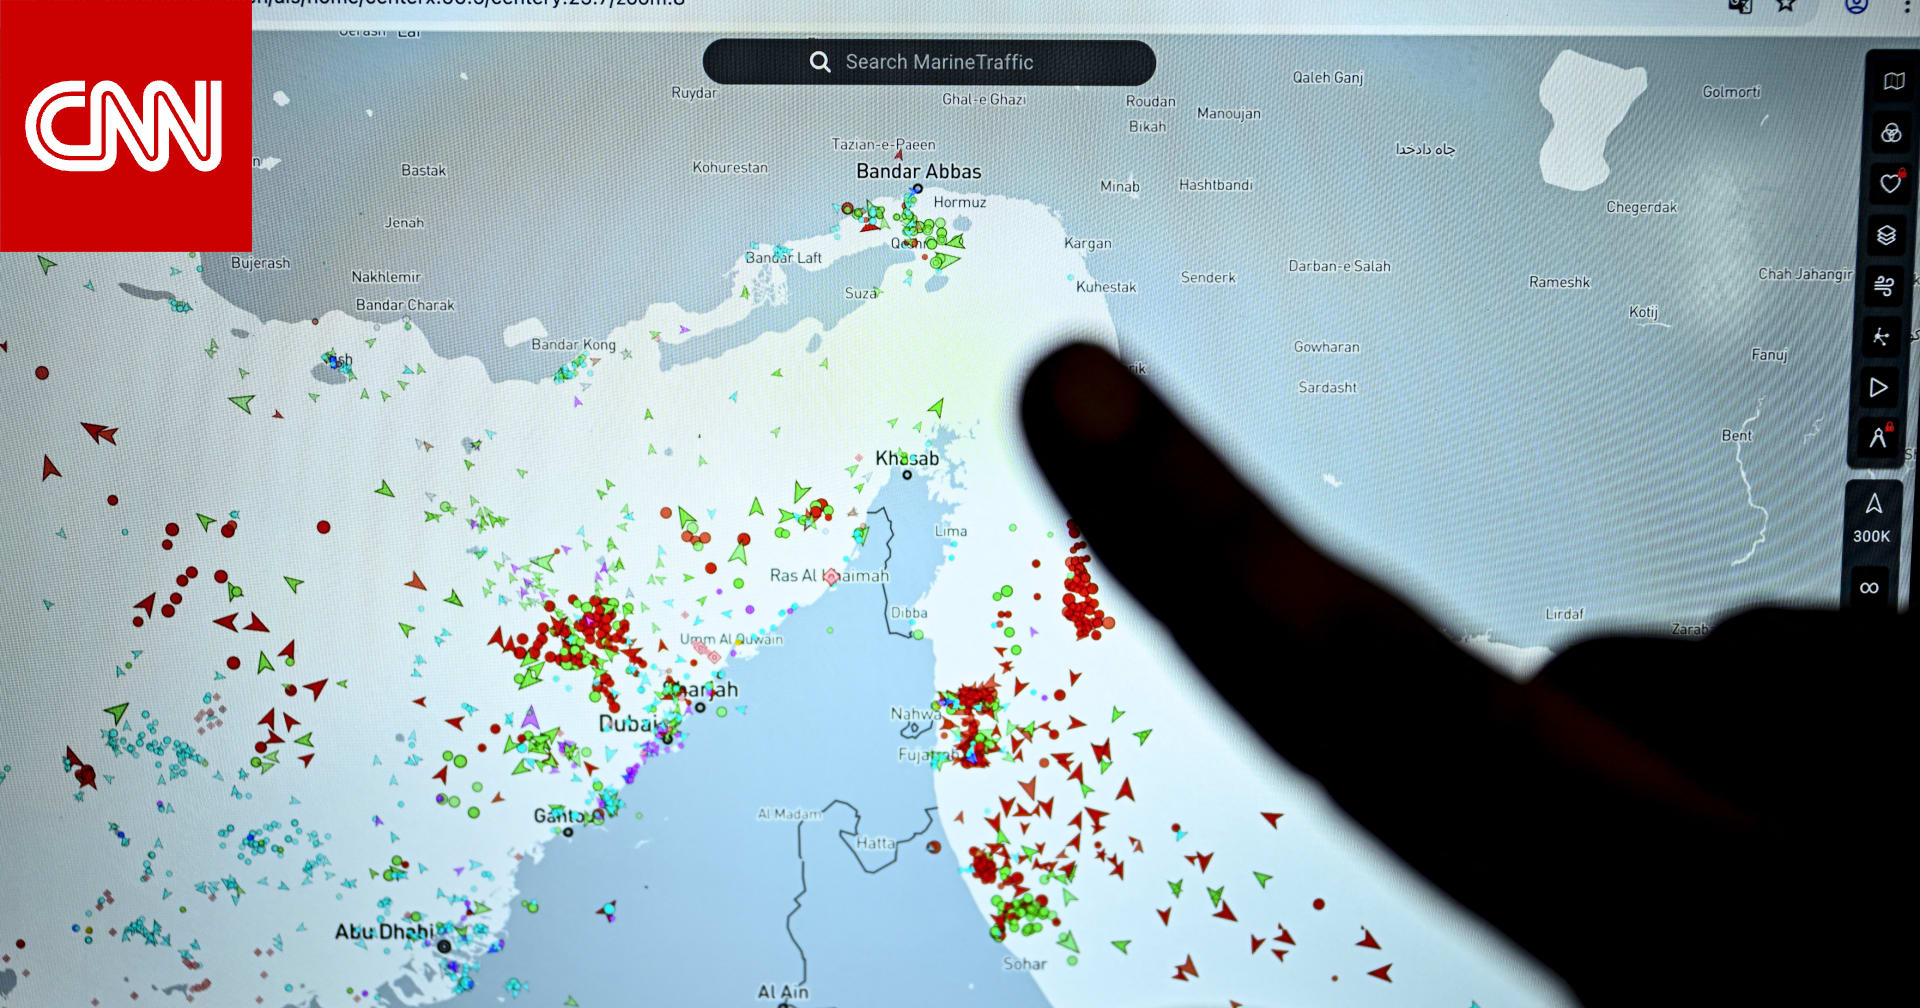Click the browser translate page icon
Viewport: 1920px width, 1008px height.
[1740, 5]
